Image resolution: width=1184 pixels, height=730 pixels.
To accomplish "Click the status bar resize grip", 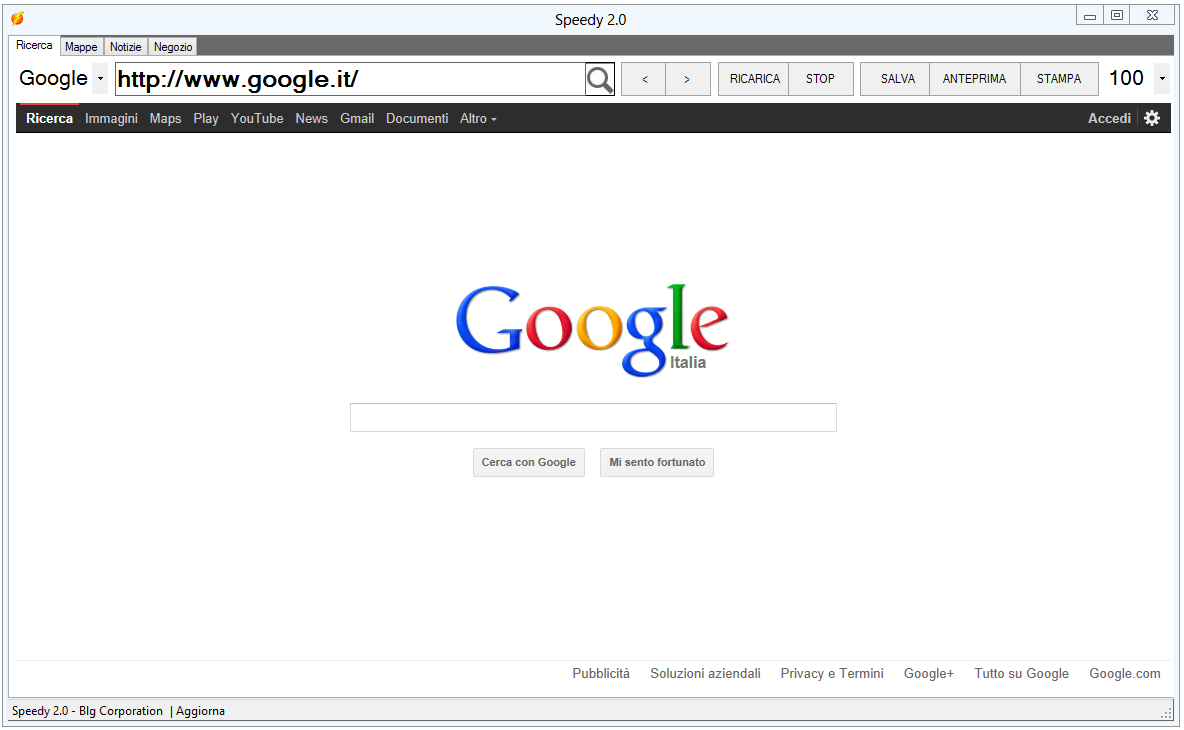I will pyautogui.click(x=1167, y=712).
